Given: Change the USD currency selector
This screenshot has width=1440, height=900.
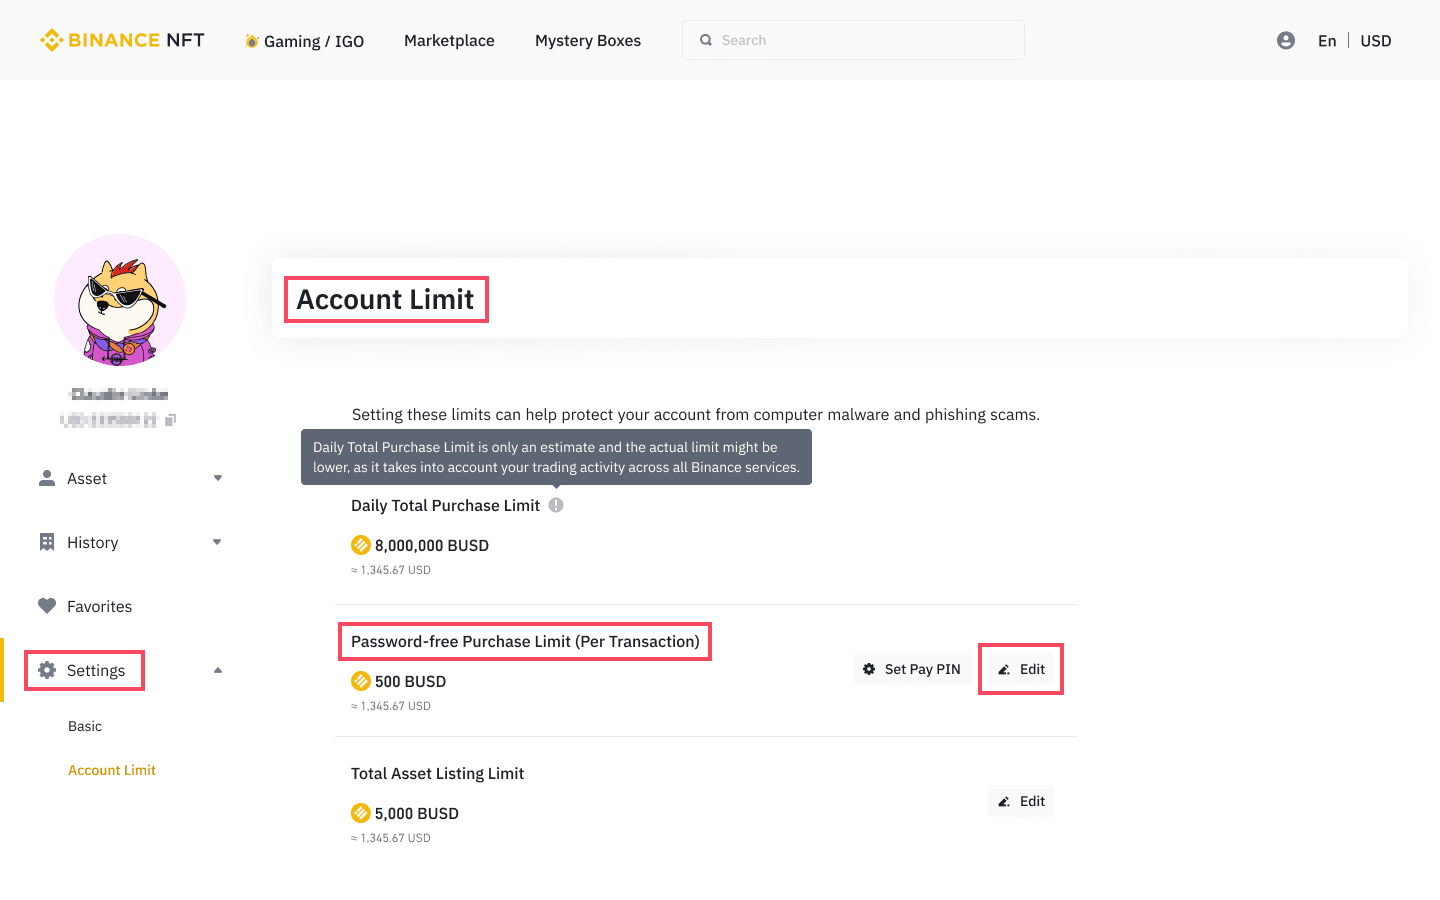Looking at the screenshot, I should (x=1375, y=40).
